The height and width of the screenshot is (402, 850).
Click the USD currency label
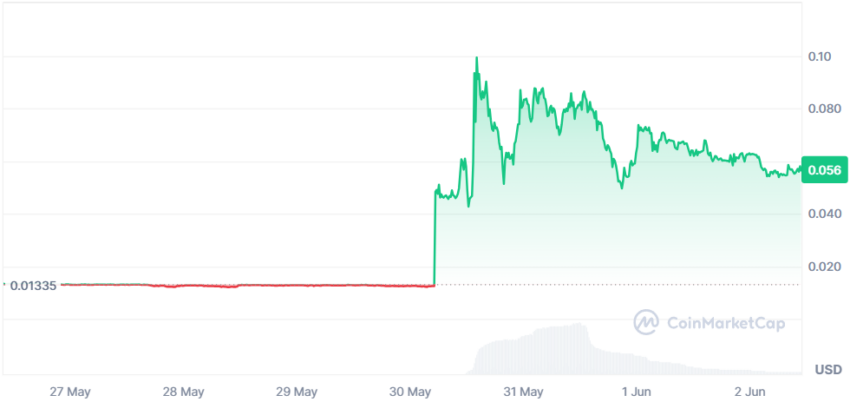(x=829, y=370)
